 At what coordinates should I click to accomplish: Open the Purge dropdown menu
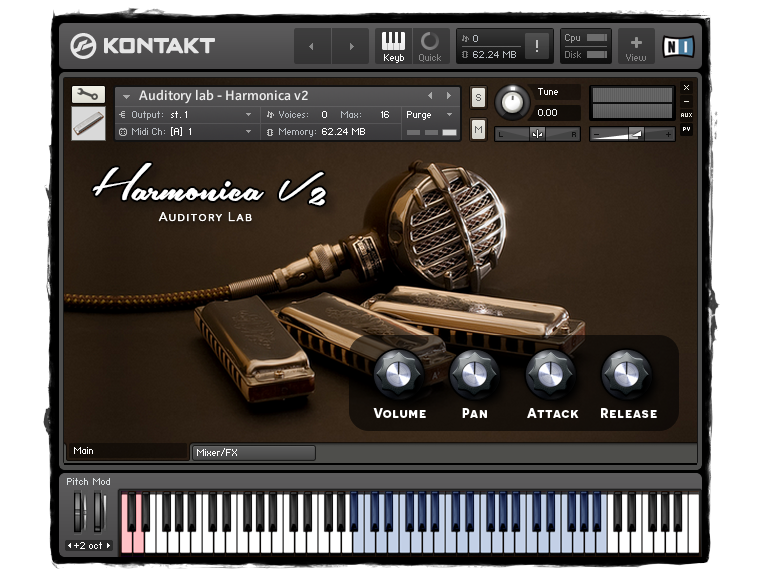pos(429,115)
